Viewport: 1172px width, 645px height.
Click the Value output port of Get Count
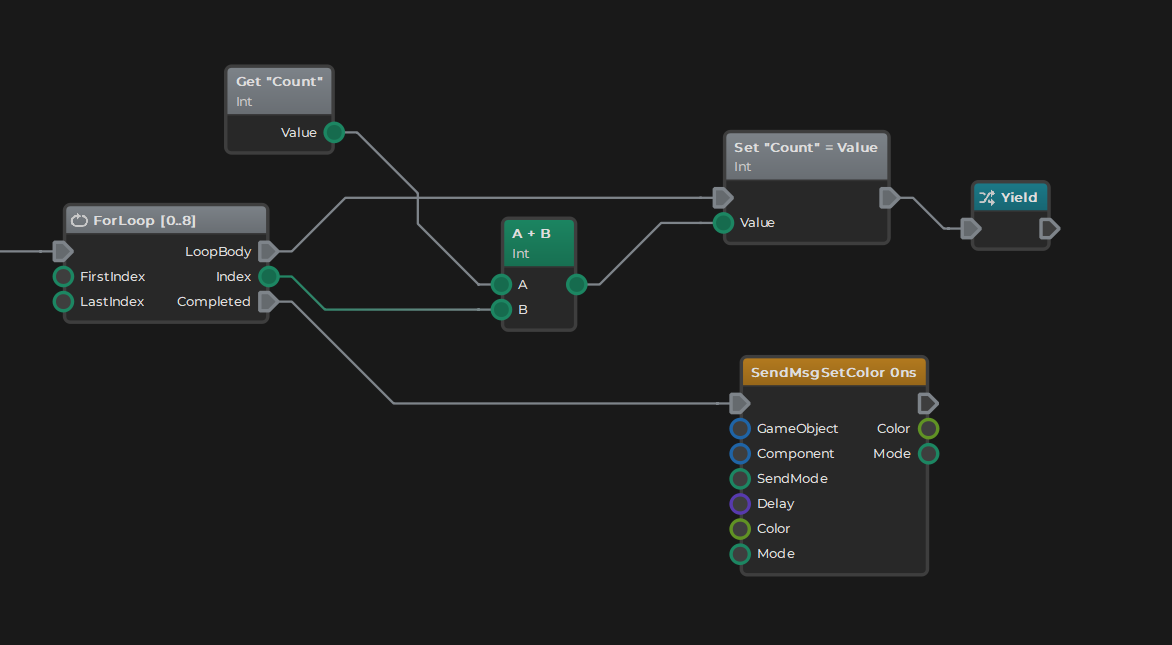coord(334,132)
